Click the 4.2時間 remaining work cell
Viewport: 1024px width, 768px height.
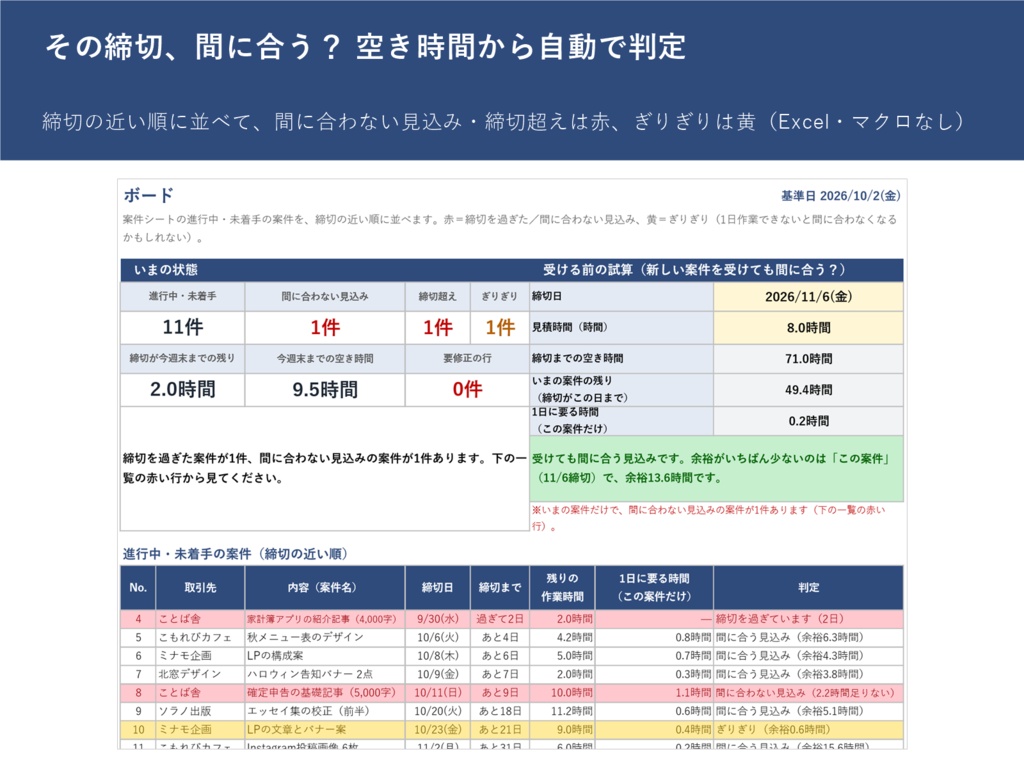(x=562, y=637)
